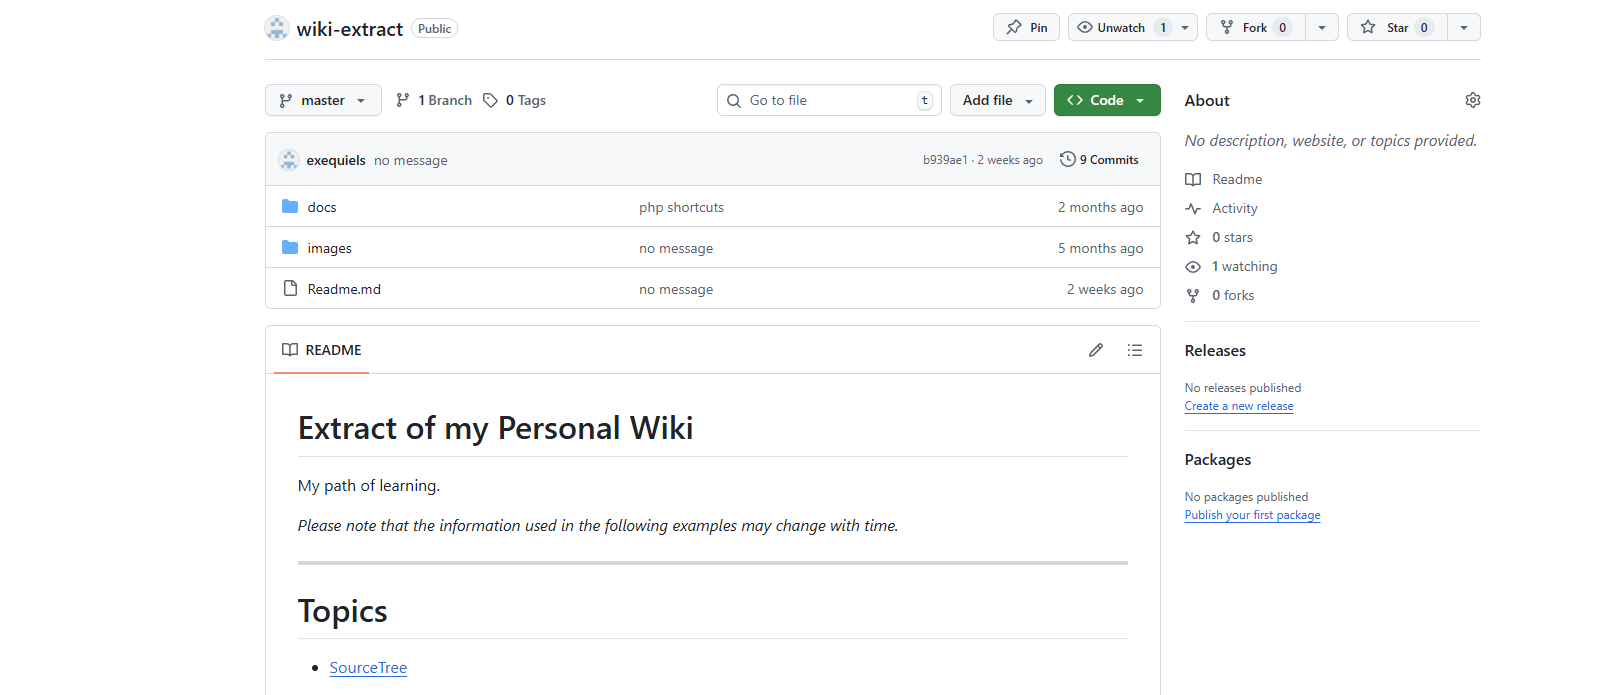
Task: Expand the master branch dropdown
Action: (323, 100)
